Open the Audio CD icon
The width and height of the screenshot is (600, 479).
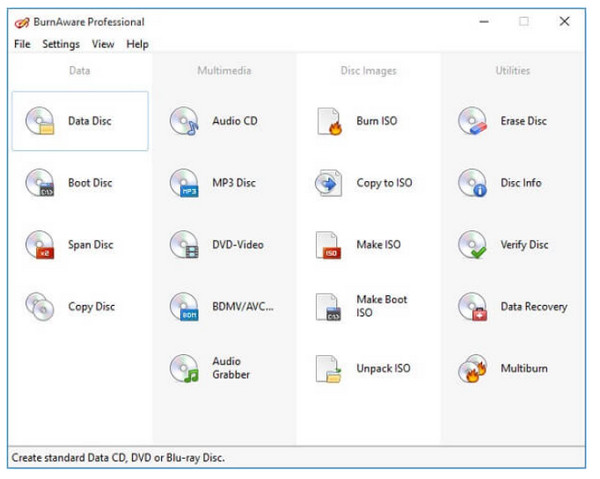[184, 121]
